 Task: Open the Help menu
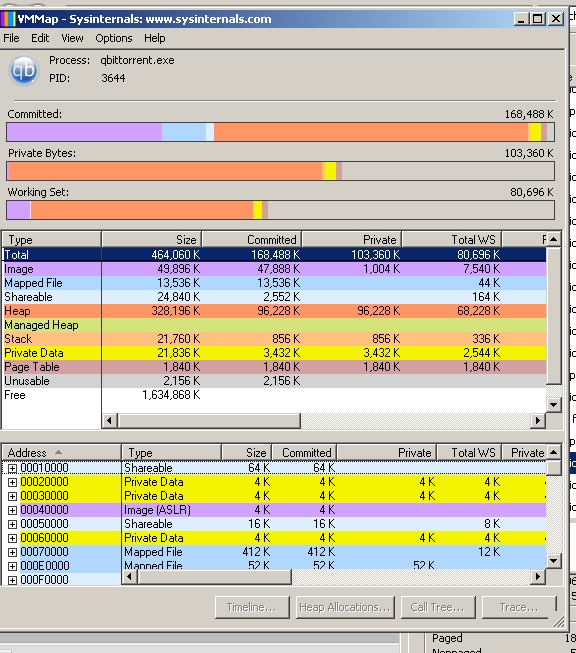[x=155, y=38]
